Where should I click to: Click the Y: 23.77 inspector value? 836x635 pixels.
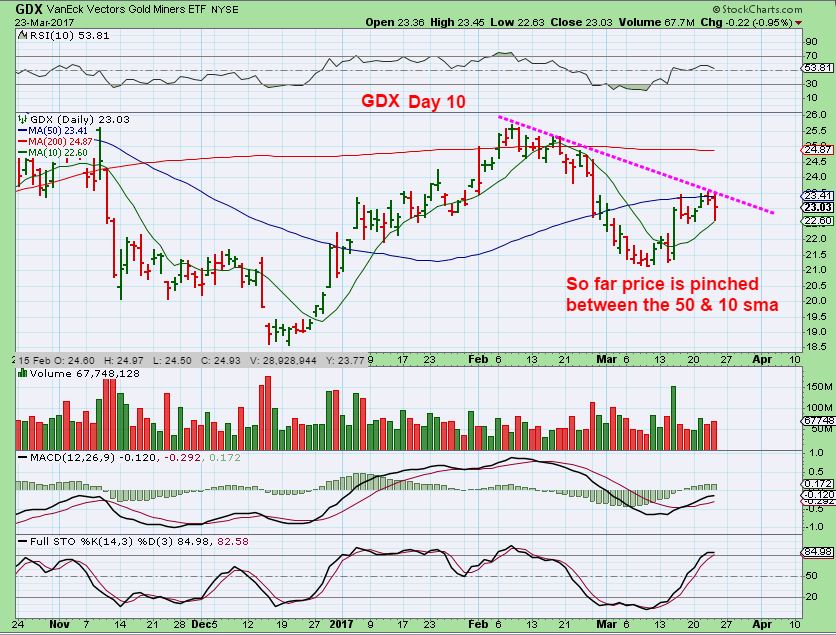345,360
